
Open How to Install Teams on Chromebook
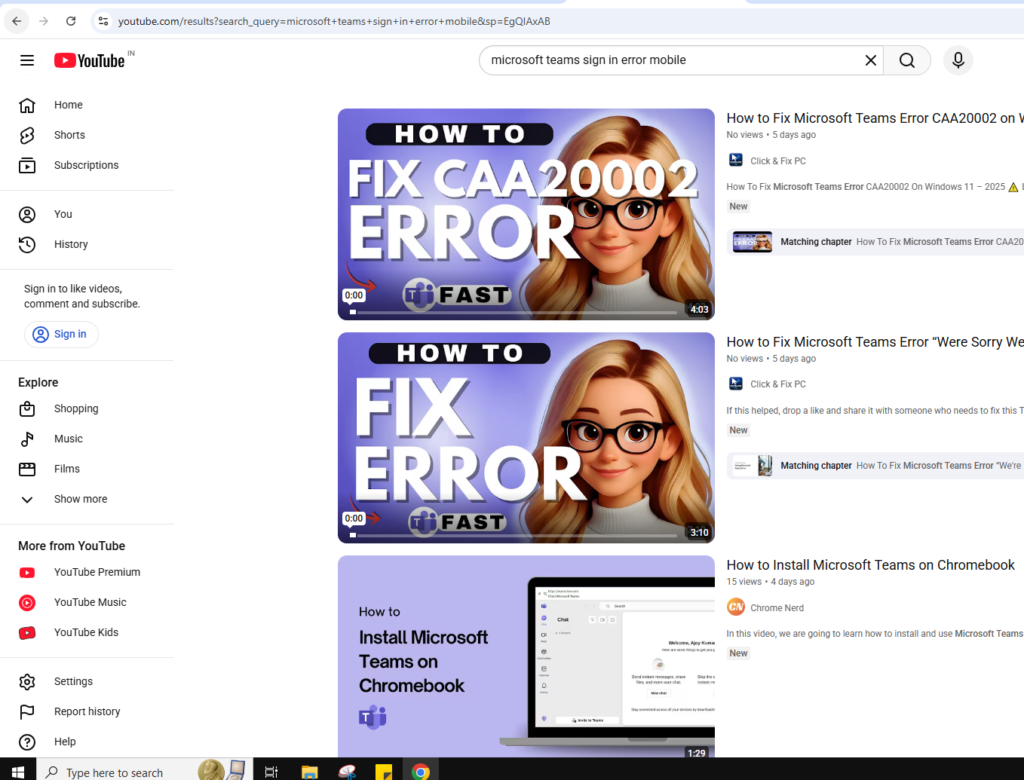pos(870,565)
